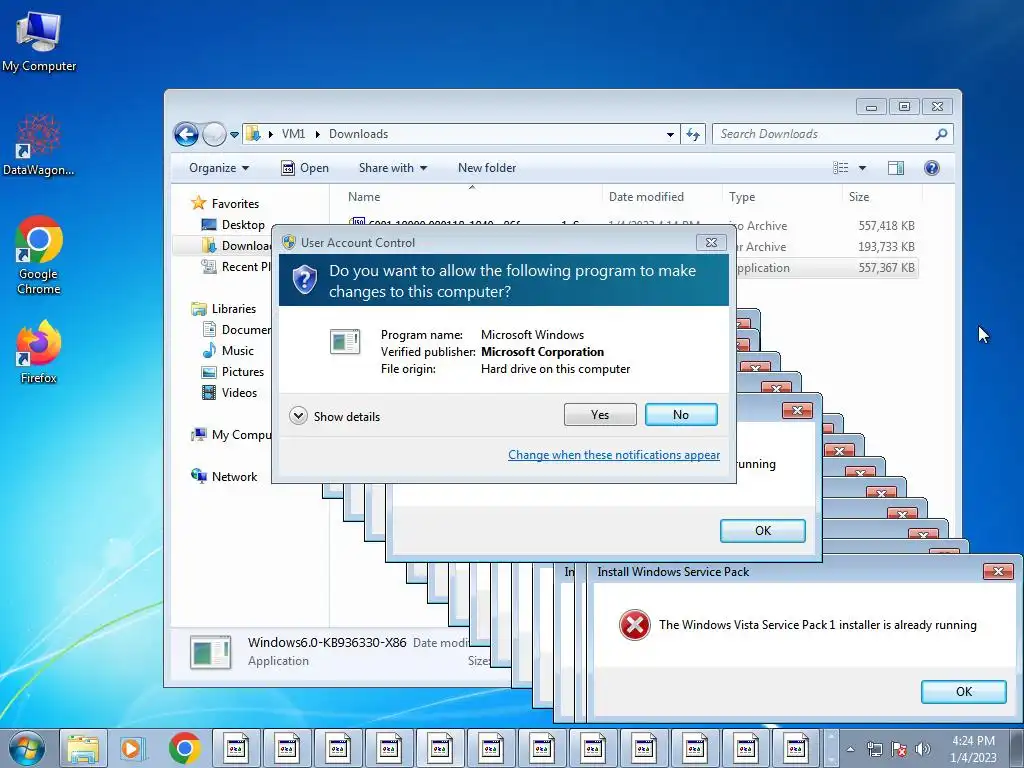Open the Firefox desktop shortcut
This screenshot has width=1024, height=768.
click(39, 351)
